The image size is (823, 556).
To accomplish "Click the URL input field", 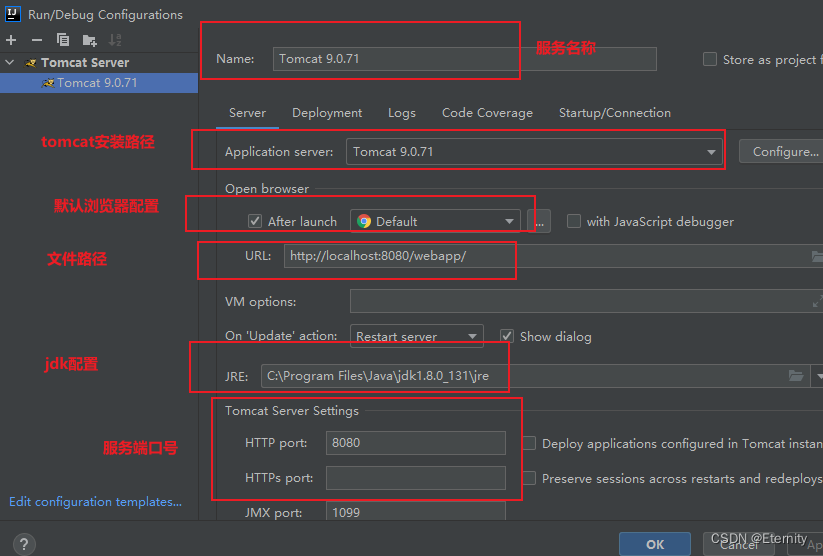I will [x=553, y=256].
